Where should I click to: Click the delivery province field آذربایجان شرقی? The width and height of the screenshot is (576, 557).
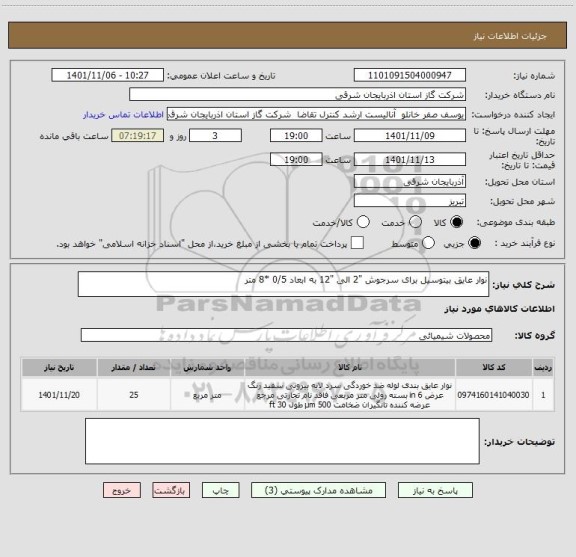click(410, 182)
